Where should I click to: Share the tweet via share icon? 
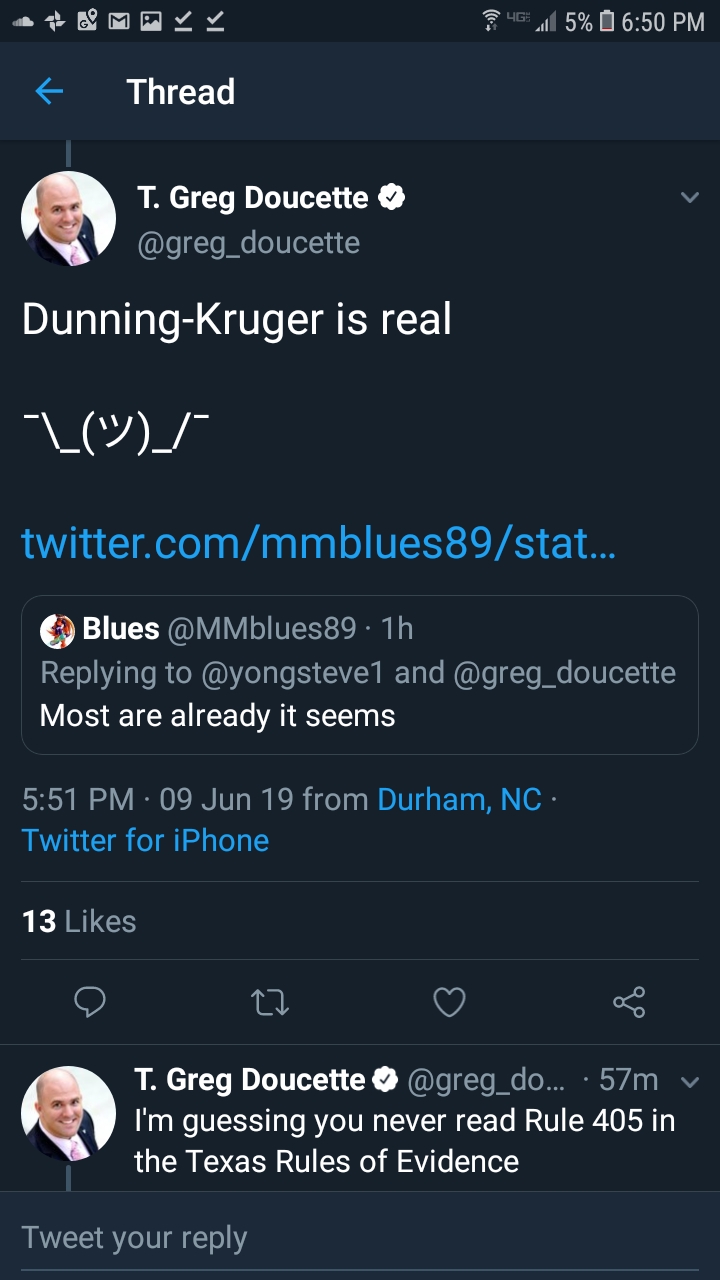pyautogui.click(x=629, y=1002)
